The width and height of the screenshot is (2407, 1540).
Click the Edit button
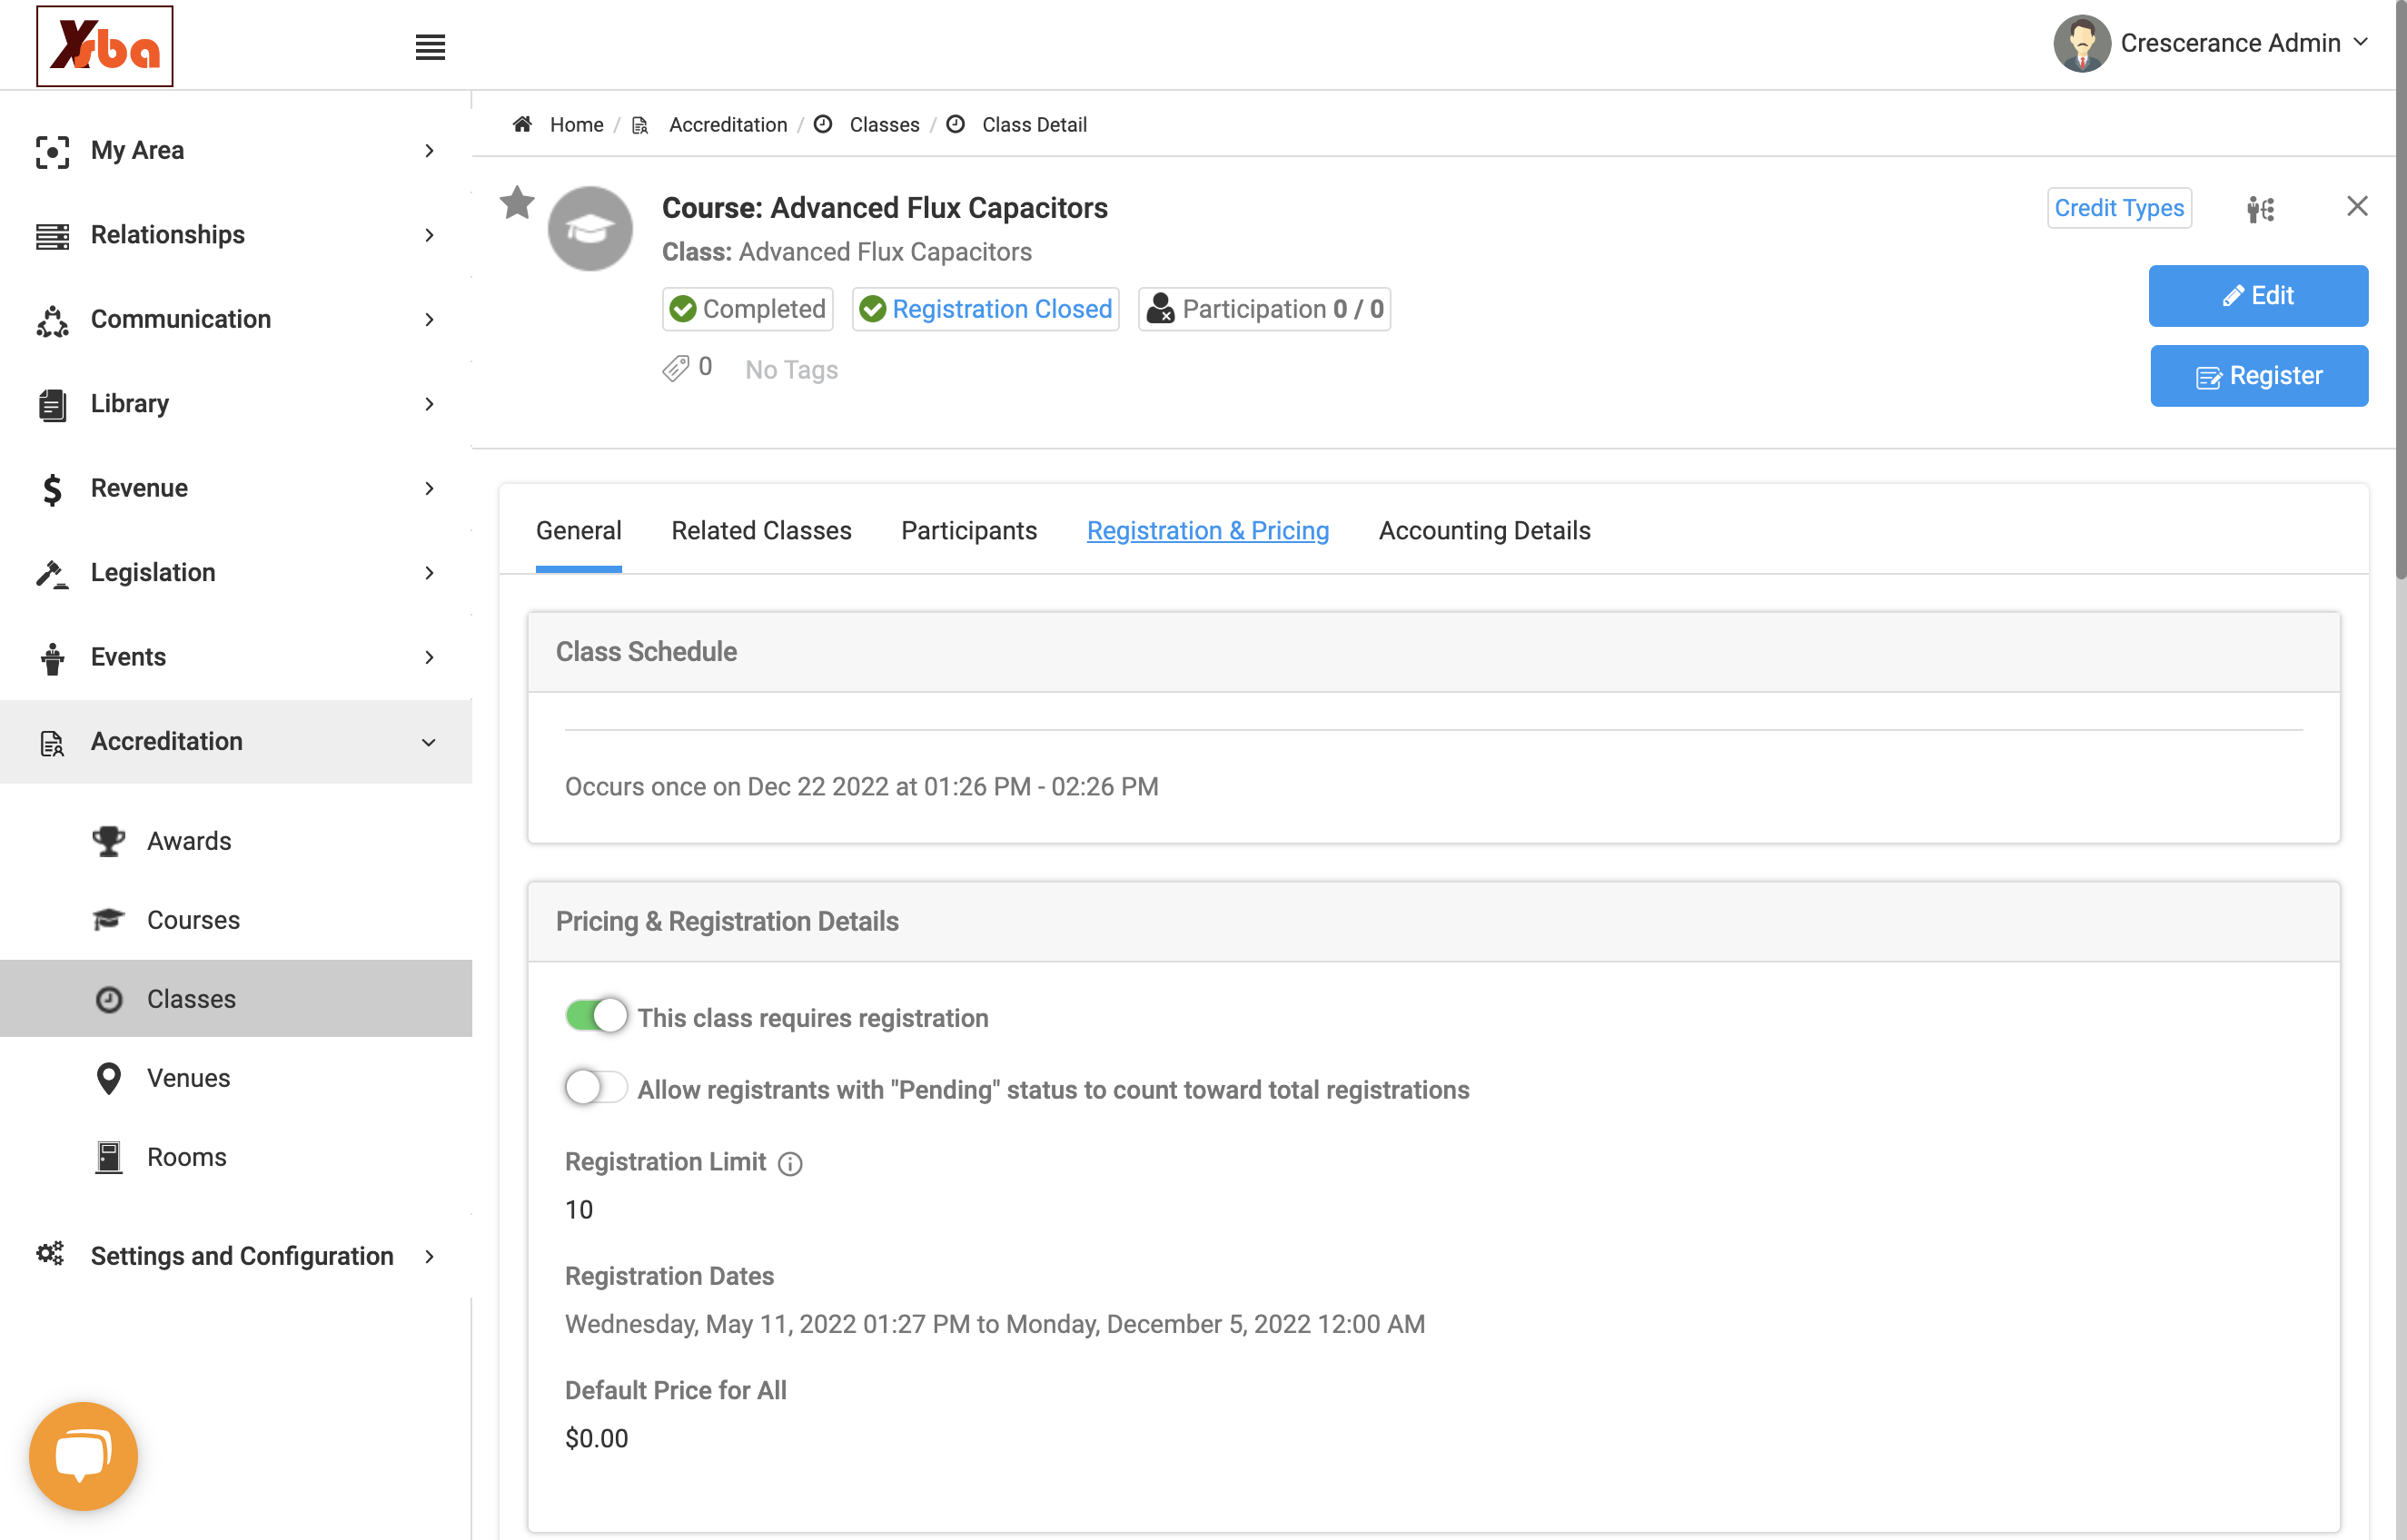tap(2258, 296)
